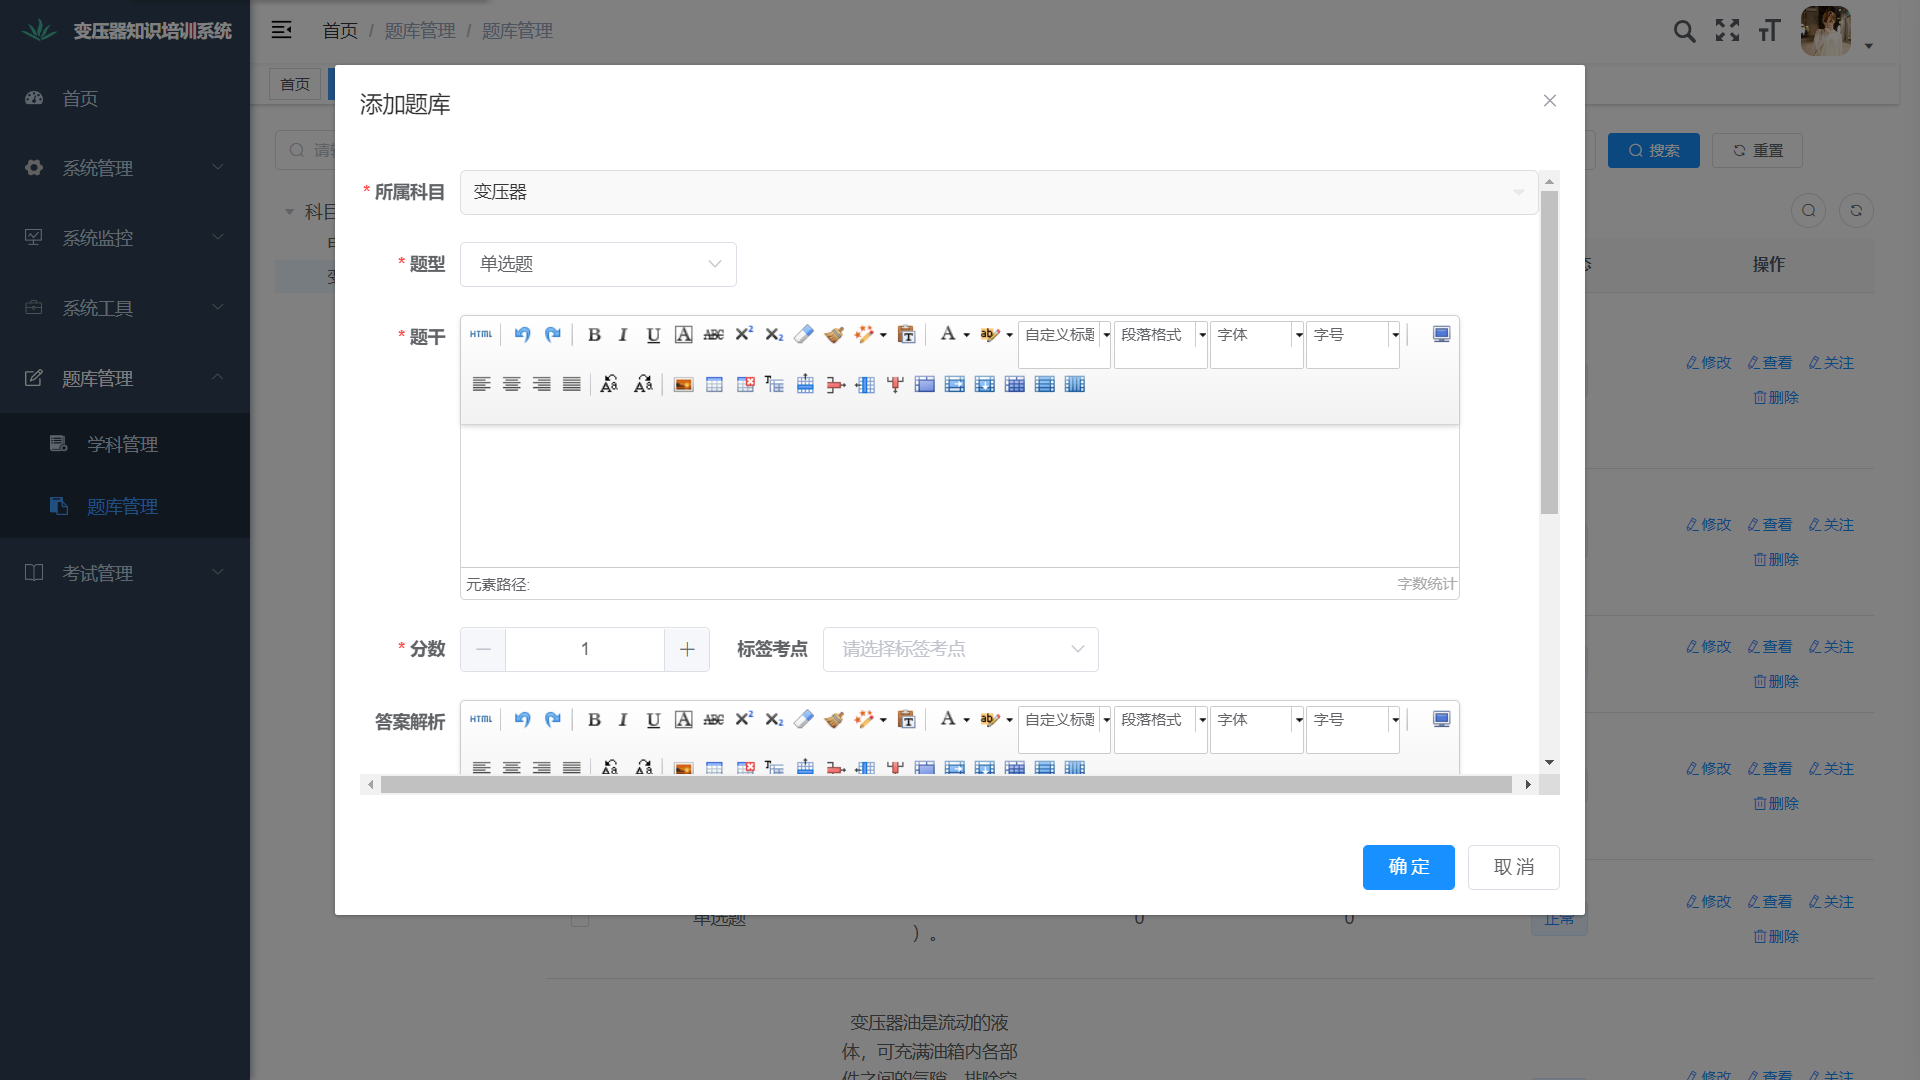Click underline icon in 答案解析 editor
Viewport: 1920px width, 1080px height.
pos(653,720)
